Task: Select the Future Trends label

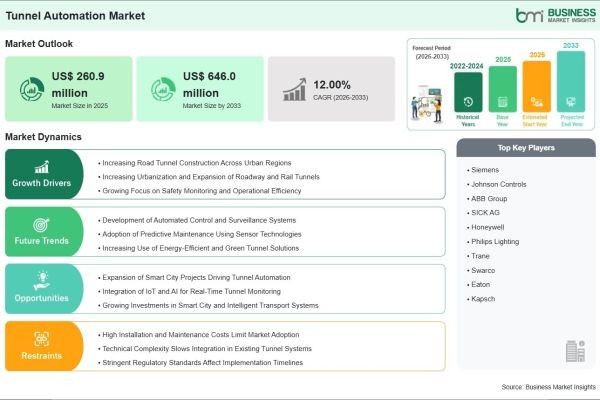Action: coord(42,241)
